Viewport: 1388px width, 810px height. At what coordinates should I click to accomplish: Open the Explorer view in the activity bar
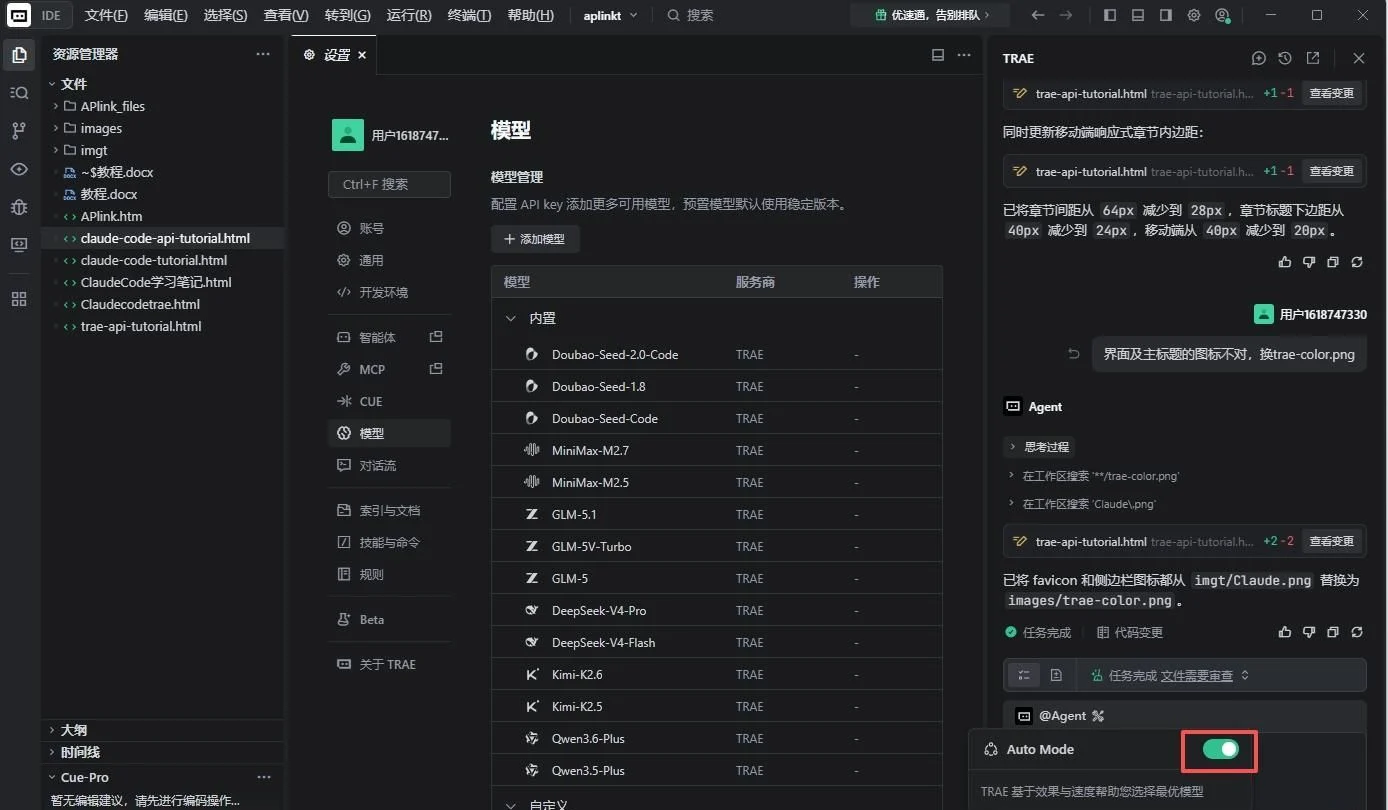[x=19, y=55]
